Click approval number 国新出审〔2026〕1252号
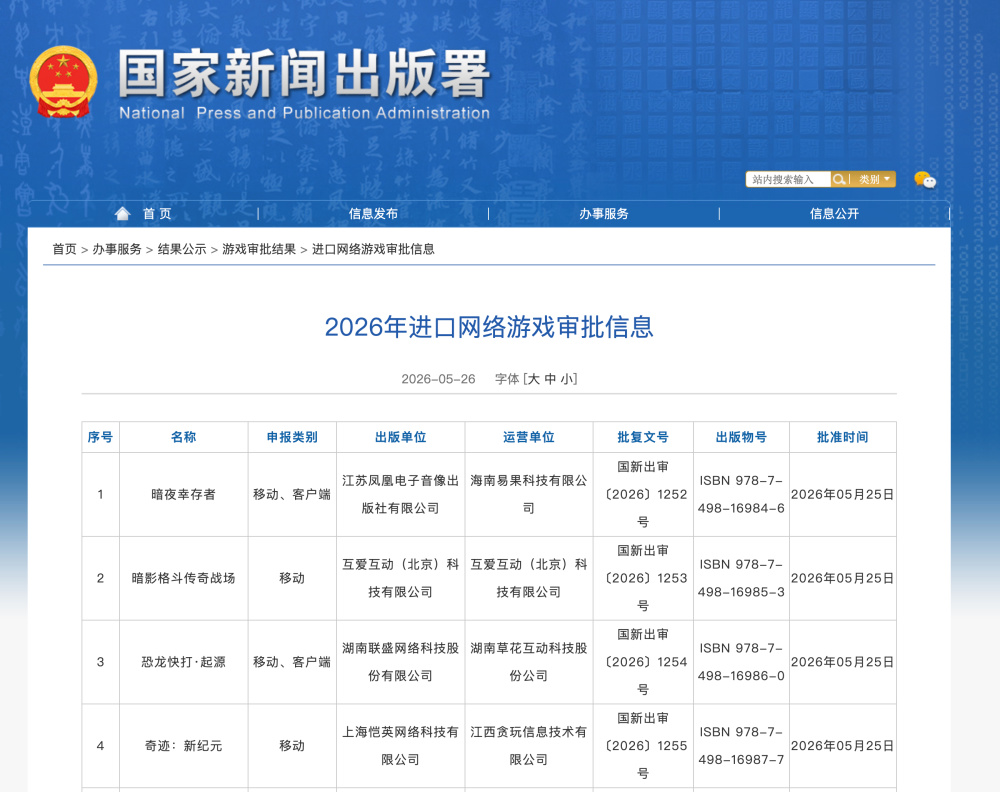 (643, 494)
